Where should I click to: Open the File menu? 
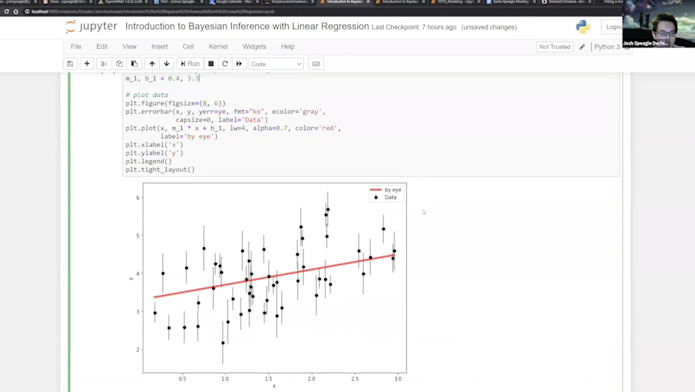[76, 47]
